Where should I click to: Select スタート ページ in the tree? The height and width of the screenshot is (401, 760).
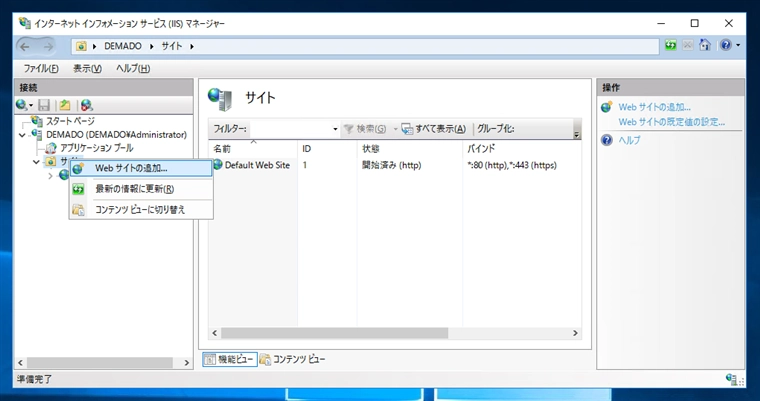point(70,121)
